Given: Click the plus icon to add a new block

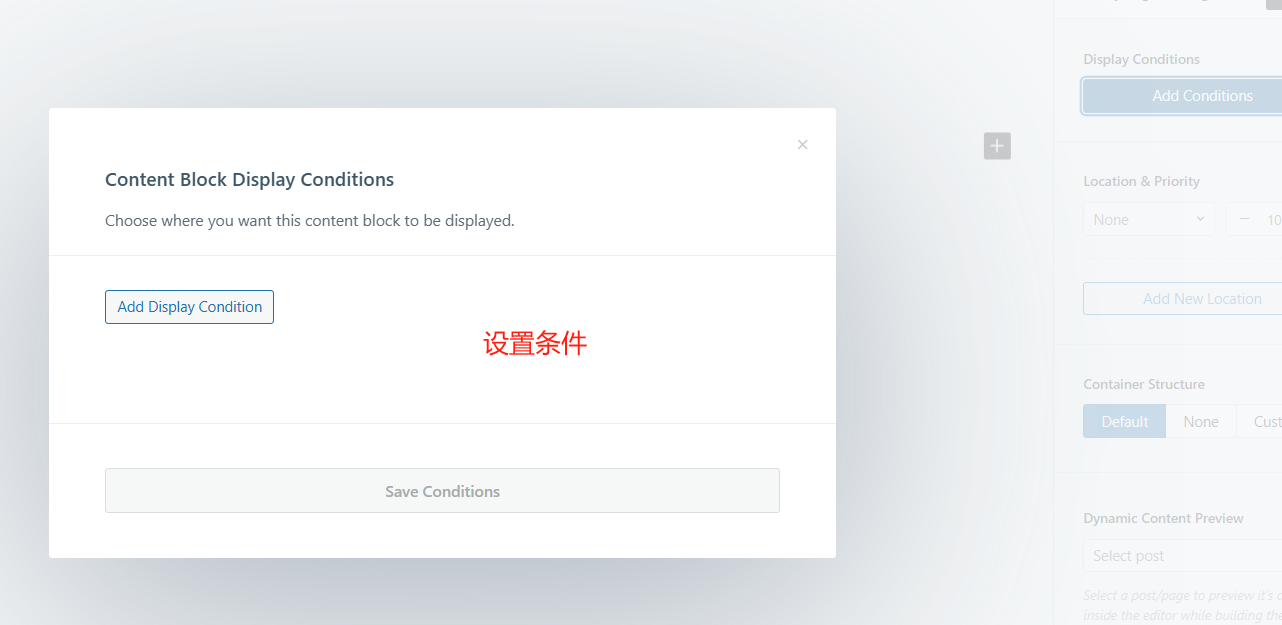Looking at the screenshot, I should tap(996, 145).
